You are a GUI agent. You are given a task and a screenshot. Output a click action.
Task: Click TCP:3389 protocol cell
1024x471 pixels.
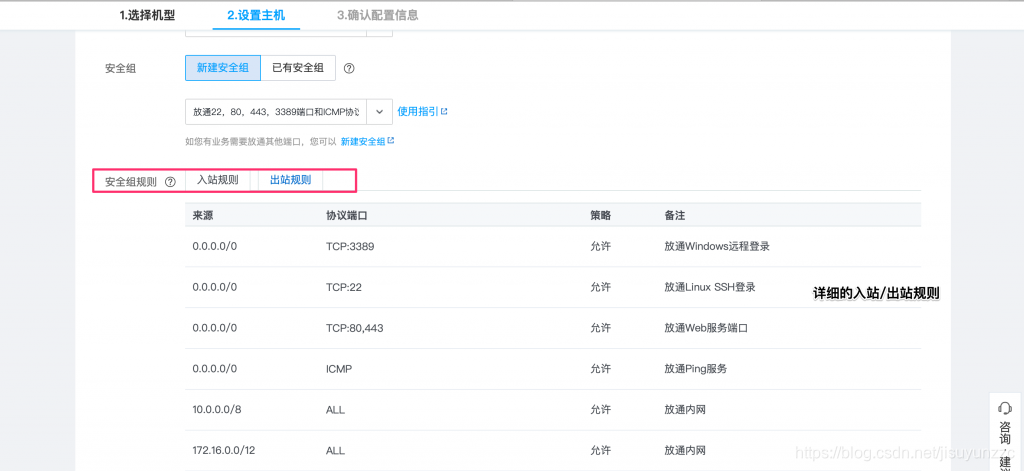click(350, 247)
